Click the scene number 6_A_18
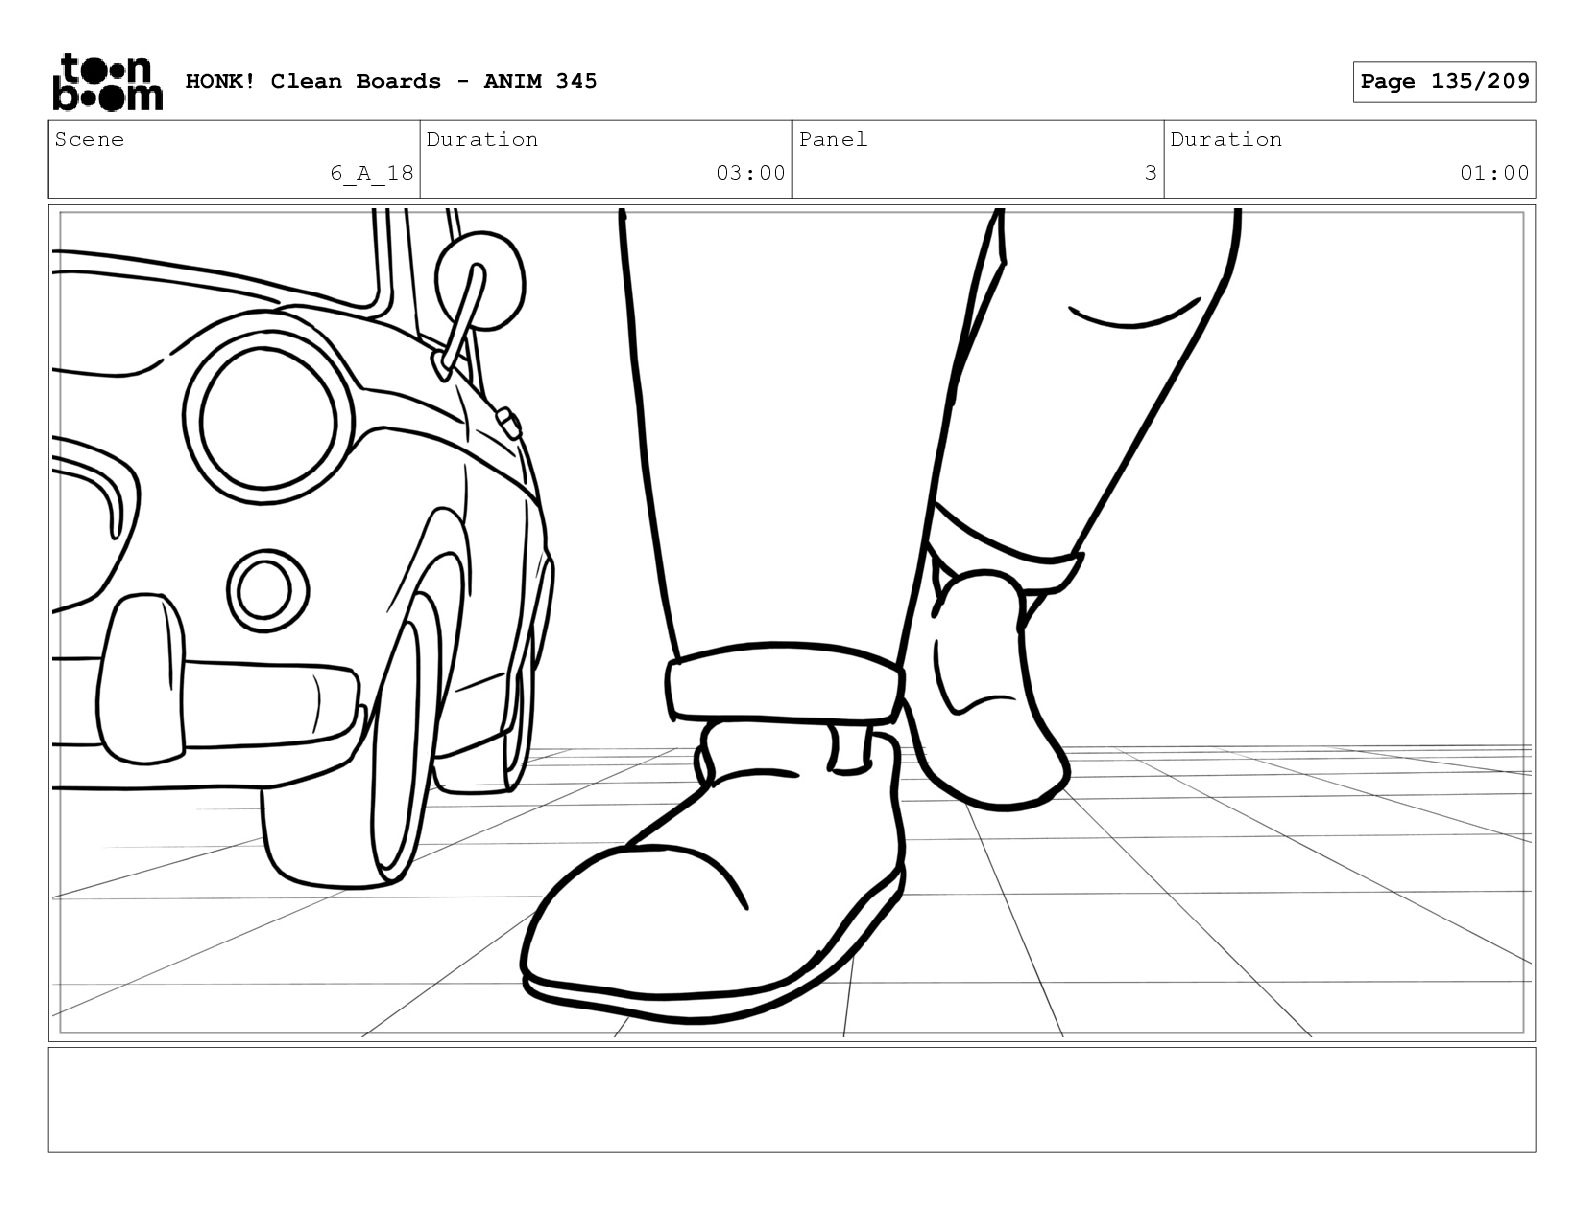The width and height of the screenshot is (1584, 1224). 372,174
